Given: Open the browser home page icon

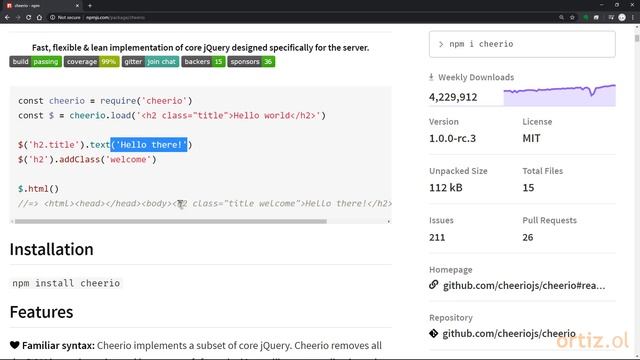Looking at the screenshot, I should point(39,18).
